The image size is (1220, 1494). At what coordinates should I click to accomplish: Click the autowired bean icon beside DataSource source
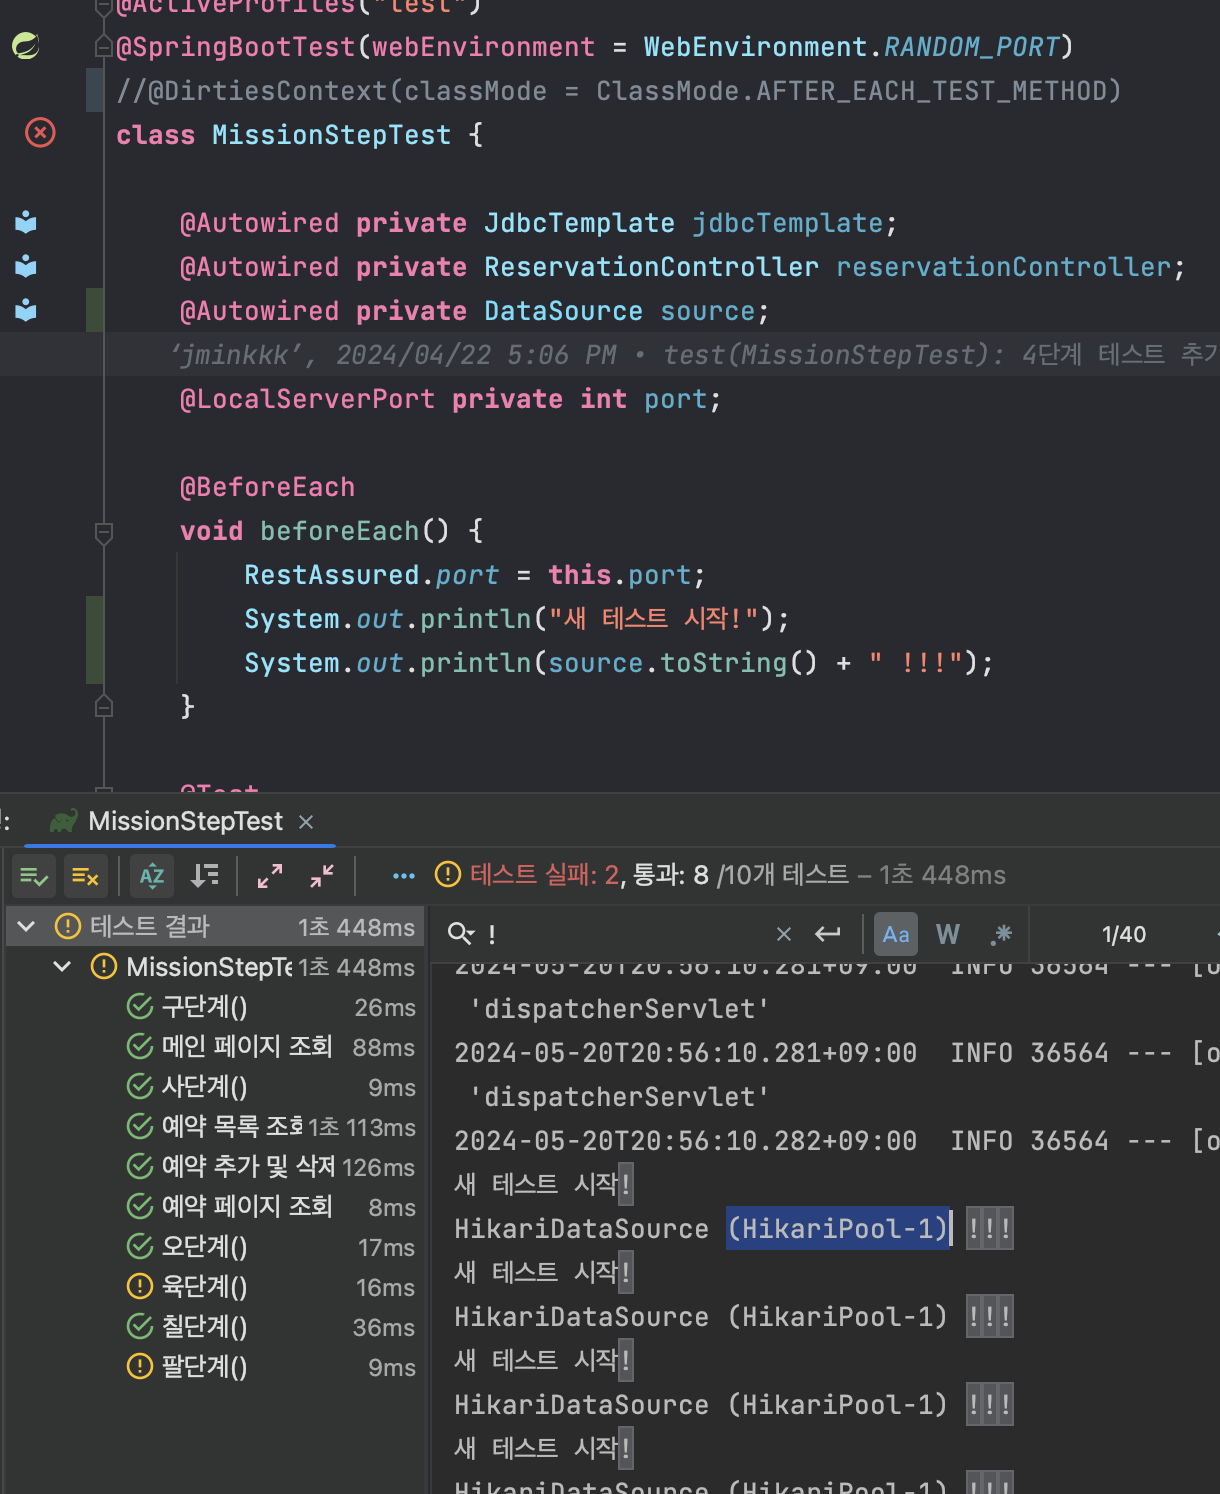[26, 310]
